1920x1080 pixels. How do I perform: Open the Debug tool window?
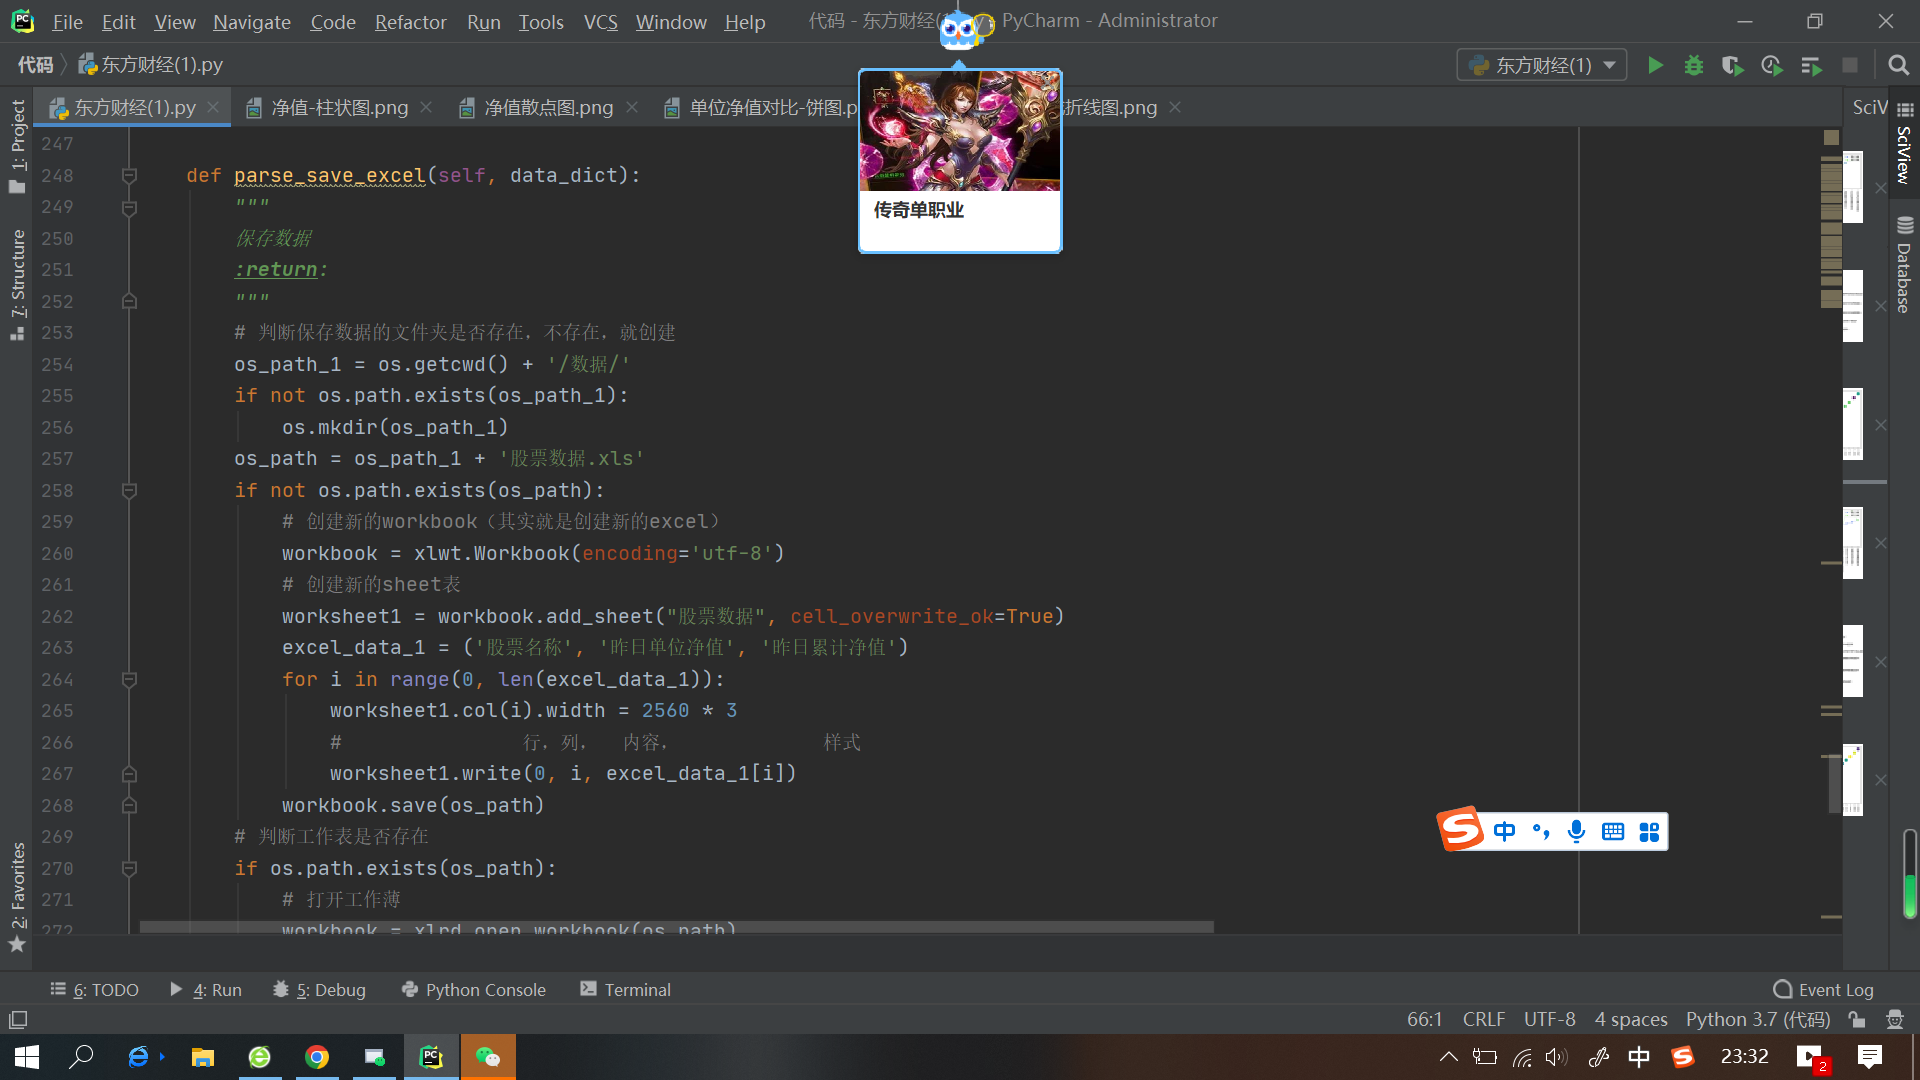[319, 989]
